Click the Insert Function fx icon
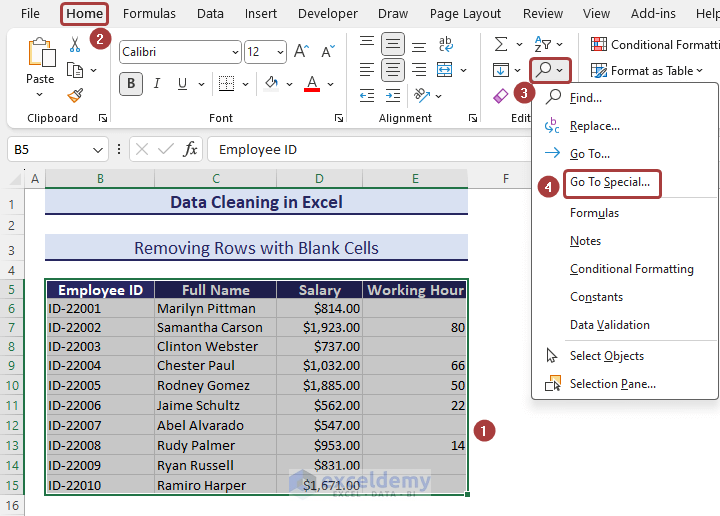This screenshot has height=516, width=720. pos(190,149)
